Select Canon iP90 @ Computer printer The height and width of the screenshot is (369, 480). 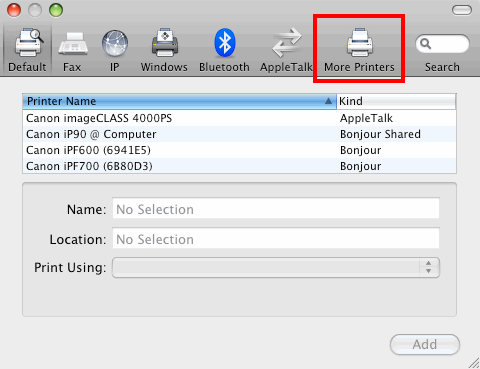pyautogui.click(x=239, y=134)
